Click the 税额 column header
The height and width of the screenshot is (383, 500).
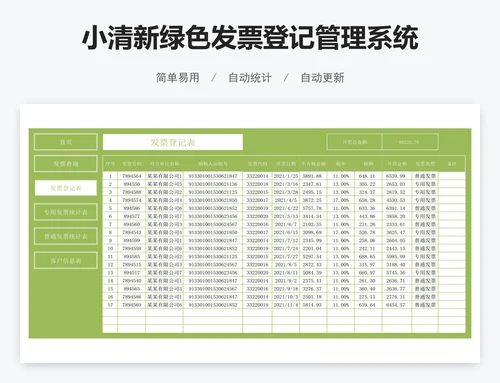click(x=368, y=164)
